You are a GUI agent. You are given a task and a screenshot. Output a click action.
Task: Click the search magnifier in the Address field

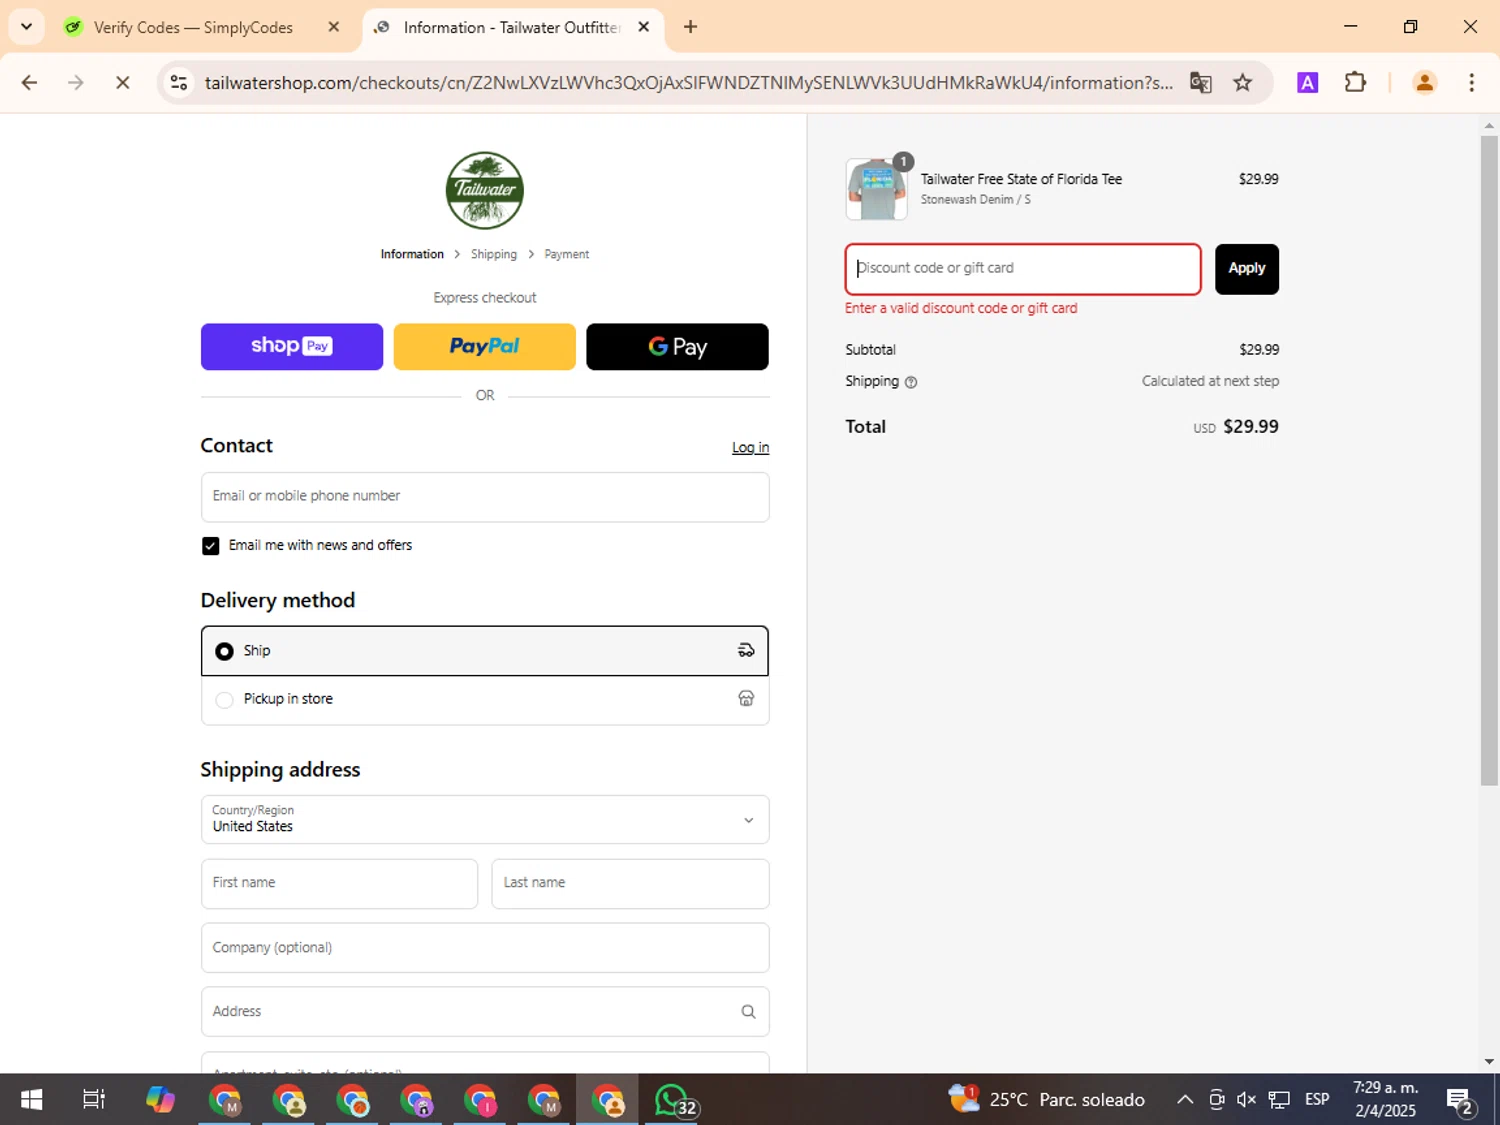click(748, 1012)
